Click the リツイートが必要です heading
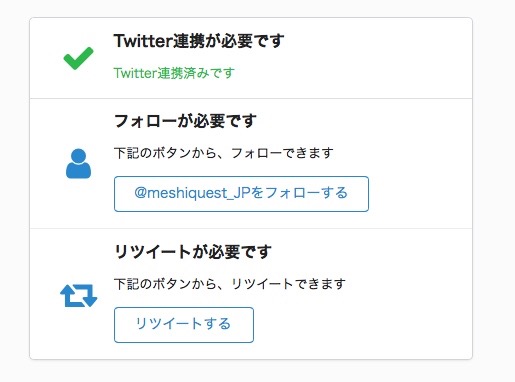Screen dimensions: 515x382 click(x=193, y=252)
